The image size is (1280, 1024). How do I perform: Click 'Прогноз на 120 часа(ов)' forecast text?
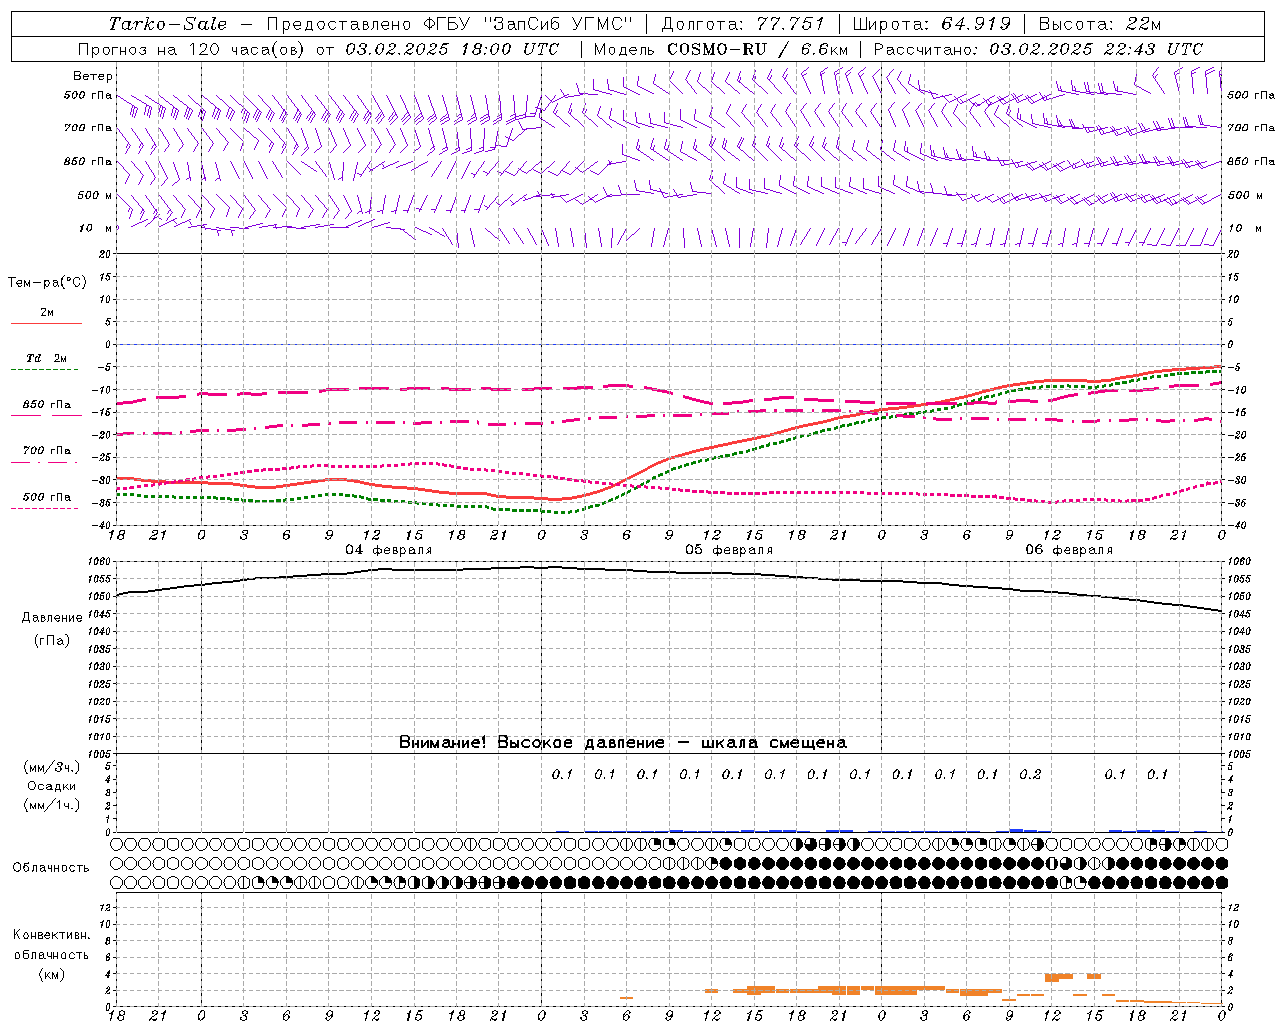point(192,49)
